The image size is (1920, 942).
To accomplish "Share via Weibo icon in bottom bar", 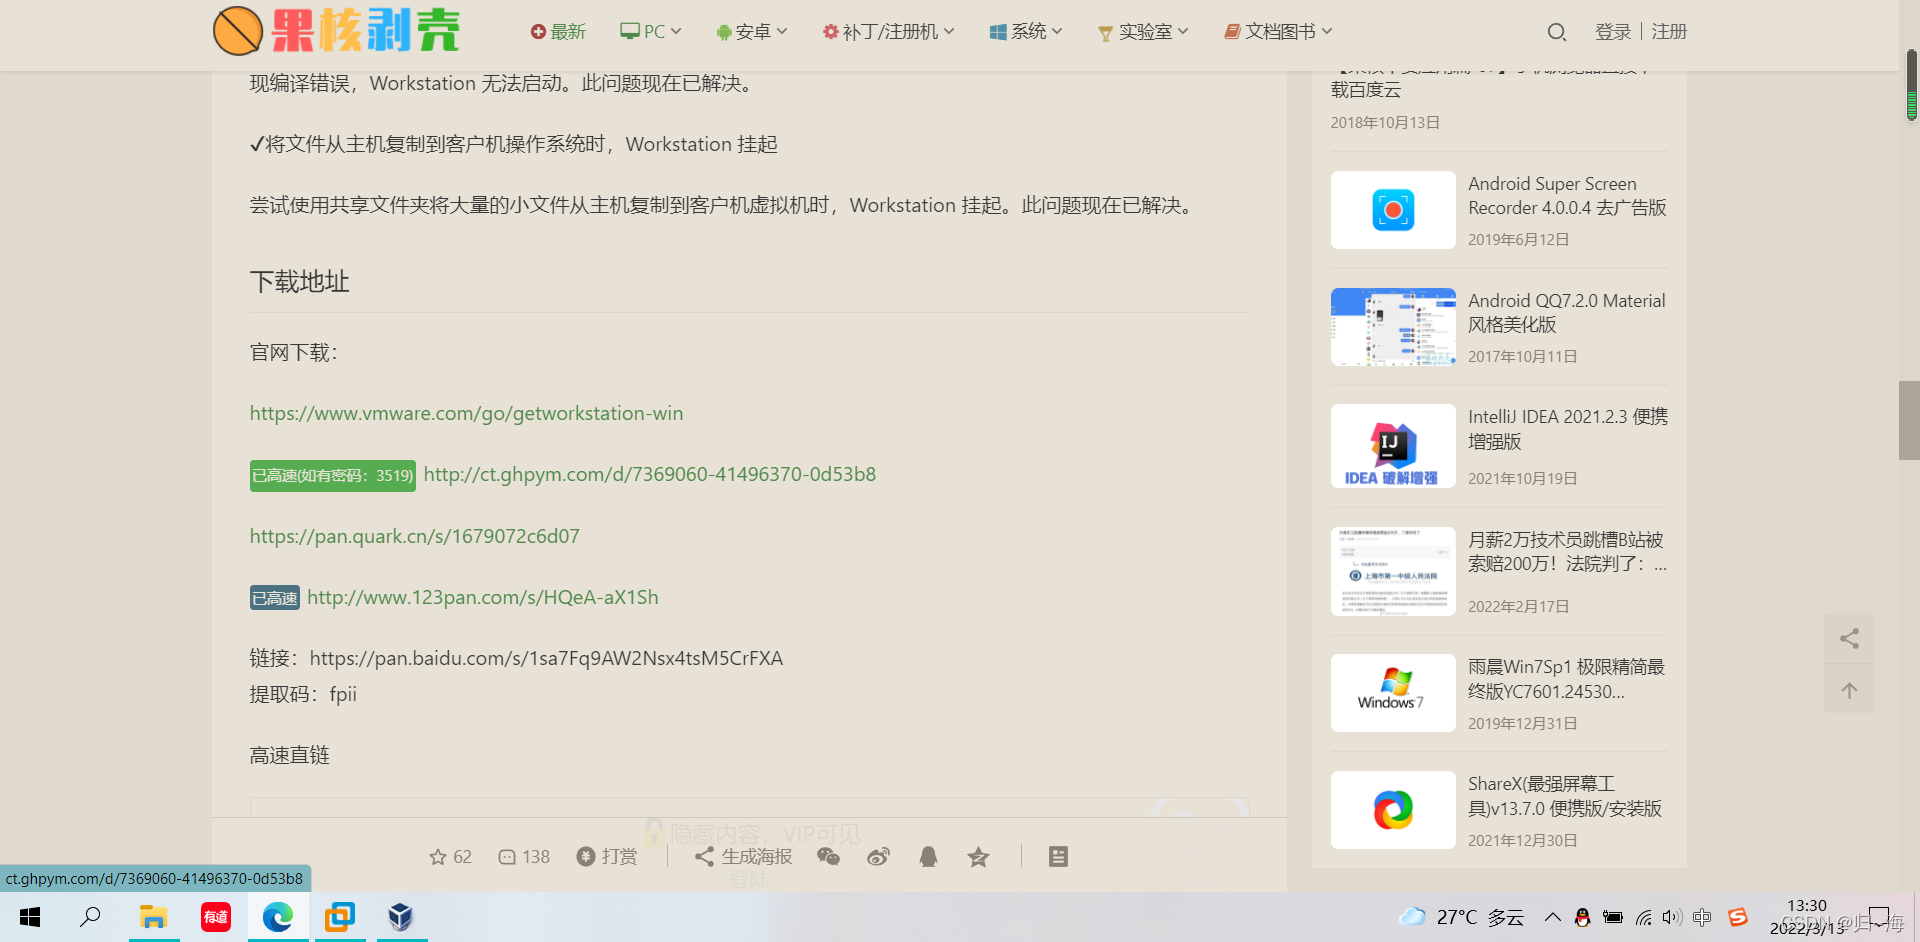I will 878,857.
